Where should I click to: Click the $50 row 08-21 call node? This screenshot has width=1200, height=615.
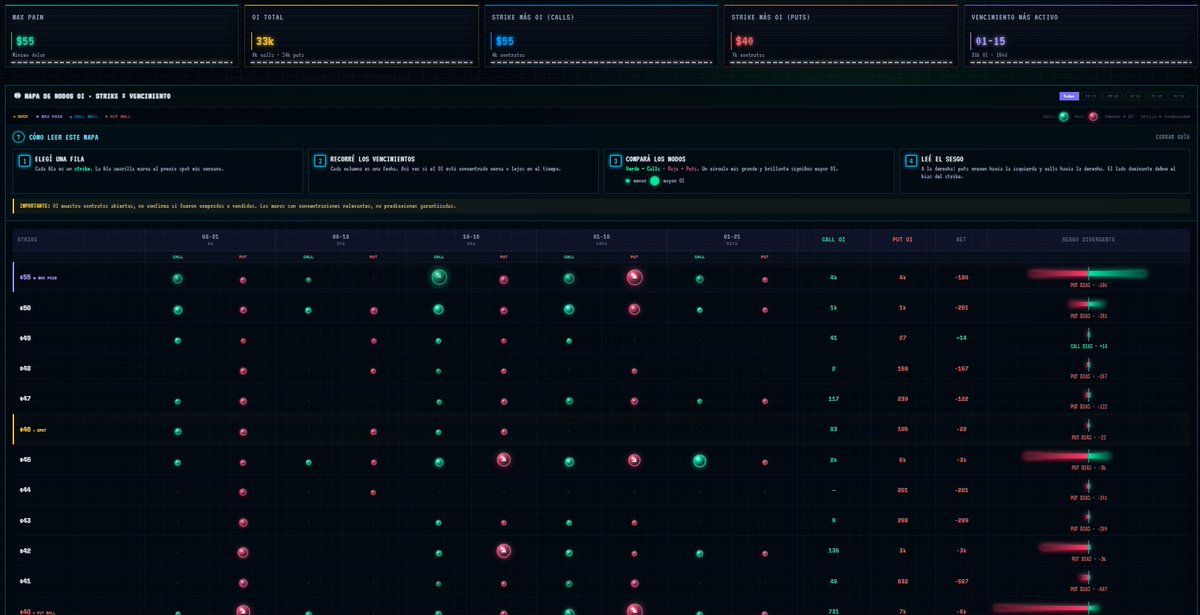178,310
